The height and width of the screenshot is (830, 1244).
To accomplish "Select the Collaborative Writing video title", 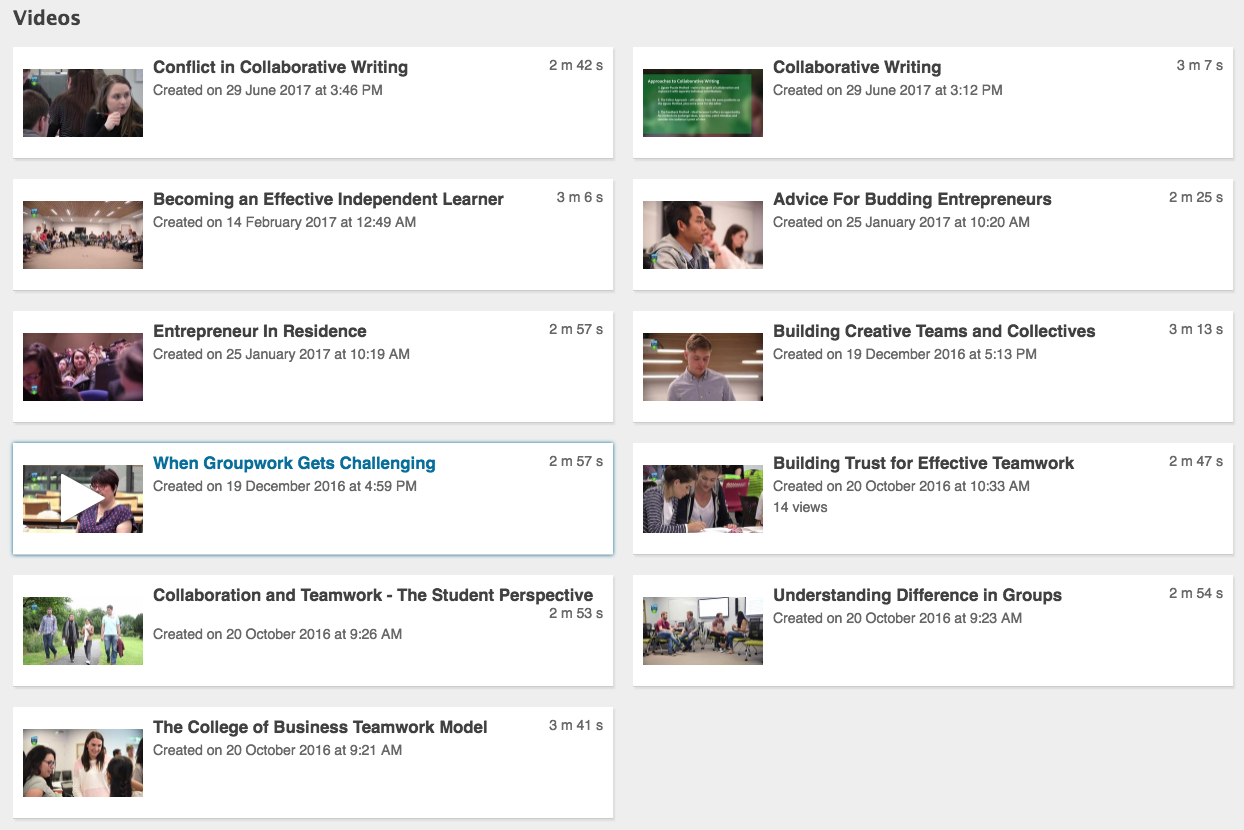I will (857, 67).
